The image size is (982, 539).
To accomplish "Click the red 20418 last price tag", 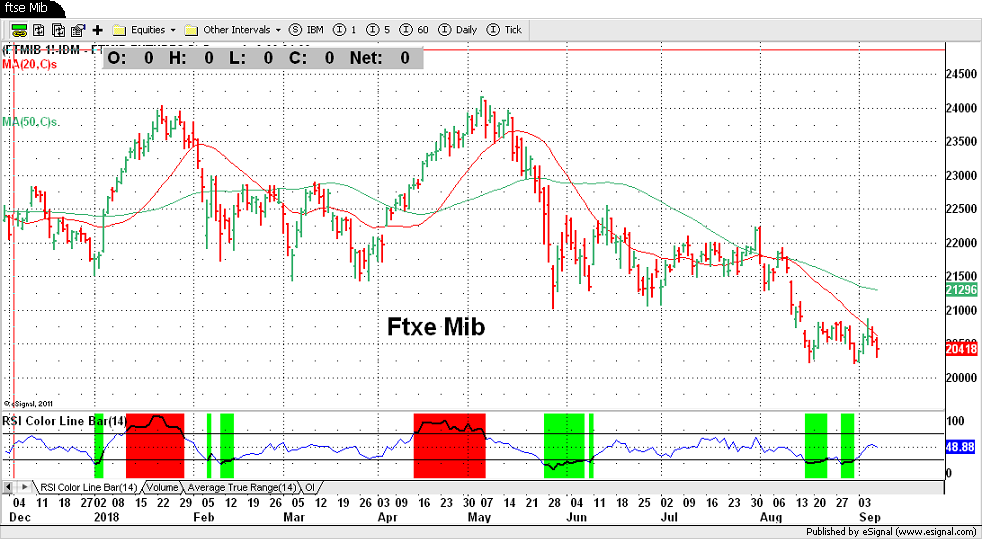I will click(x=961, y=350).
